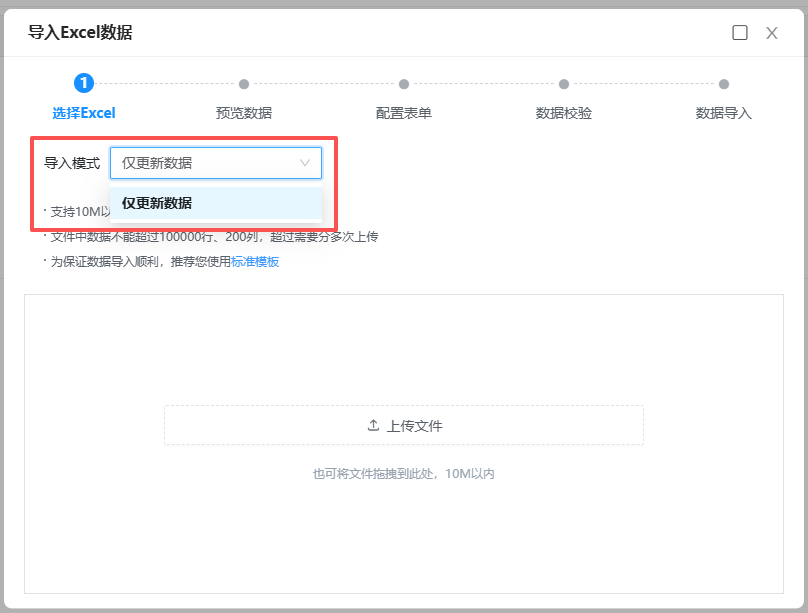Viewport: 808px width, 613px height.
Task: Maximize the import Excel dialog
Action: click(740, 32)
